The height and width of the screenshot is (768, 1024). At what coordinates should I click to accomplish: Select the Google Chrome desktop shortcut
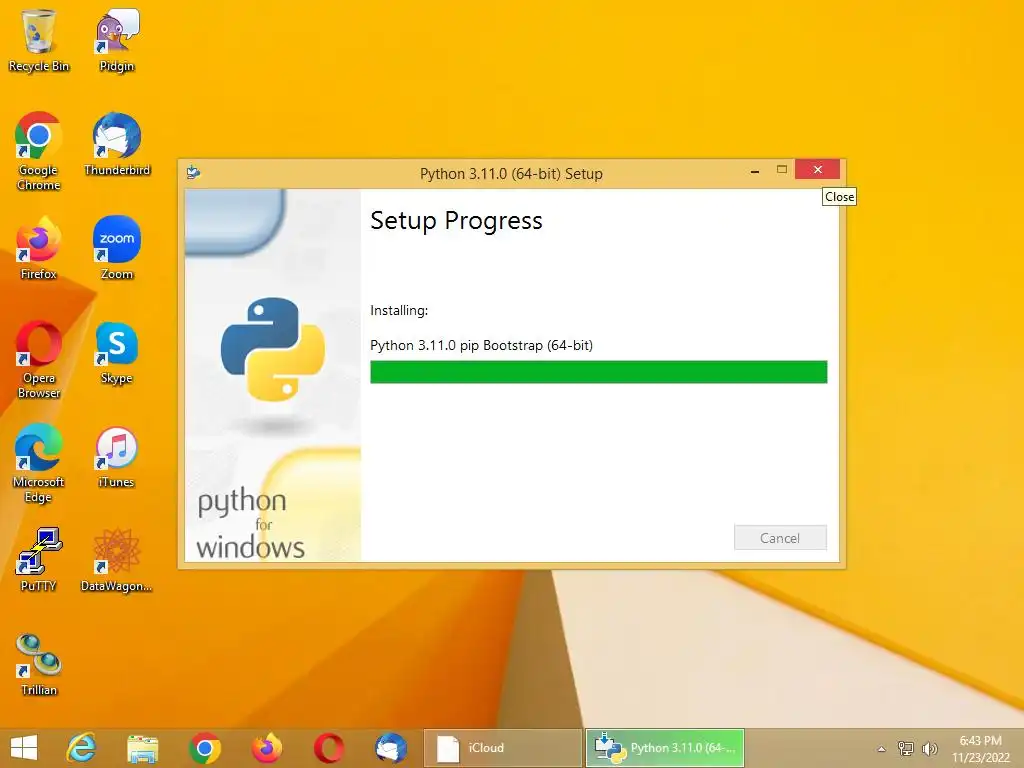click(x=39, y=152)
